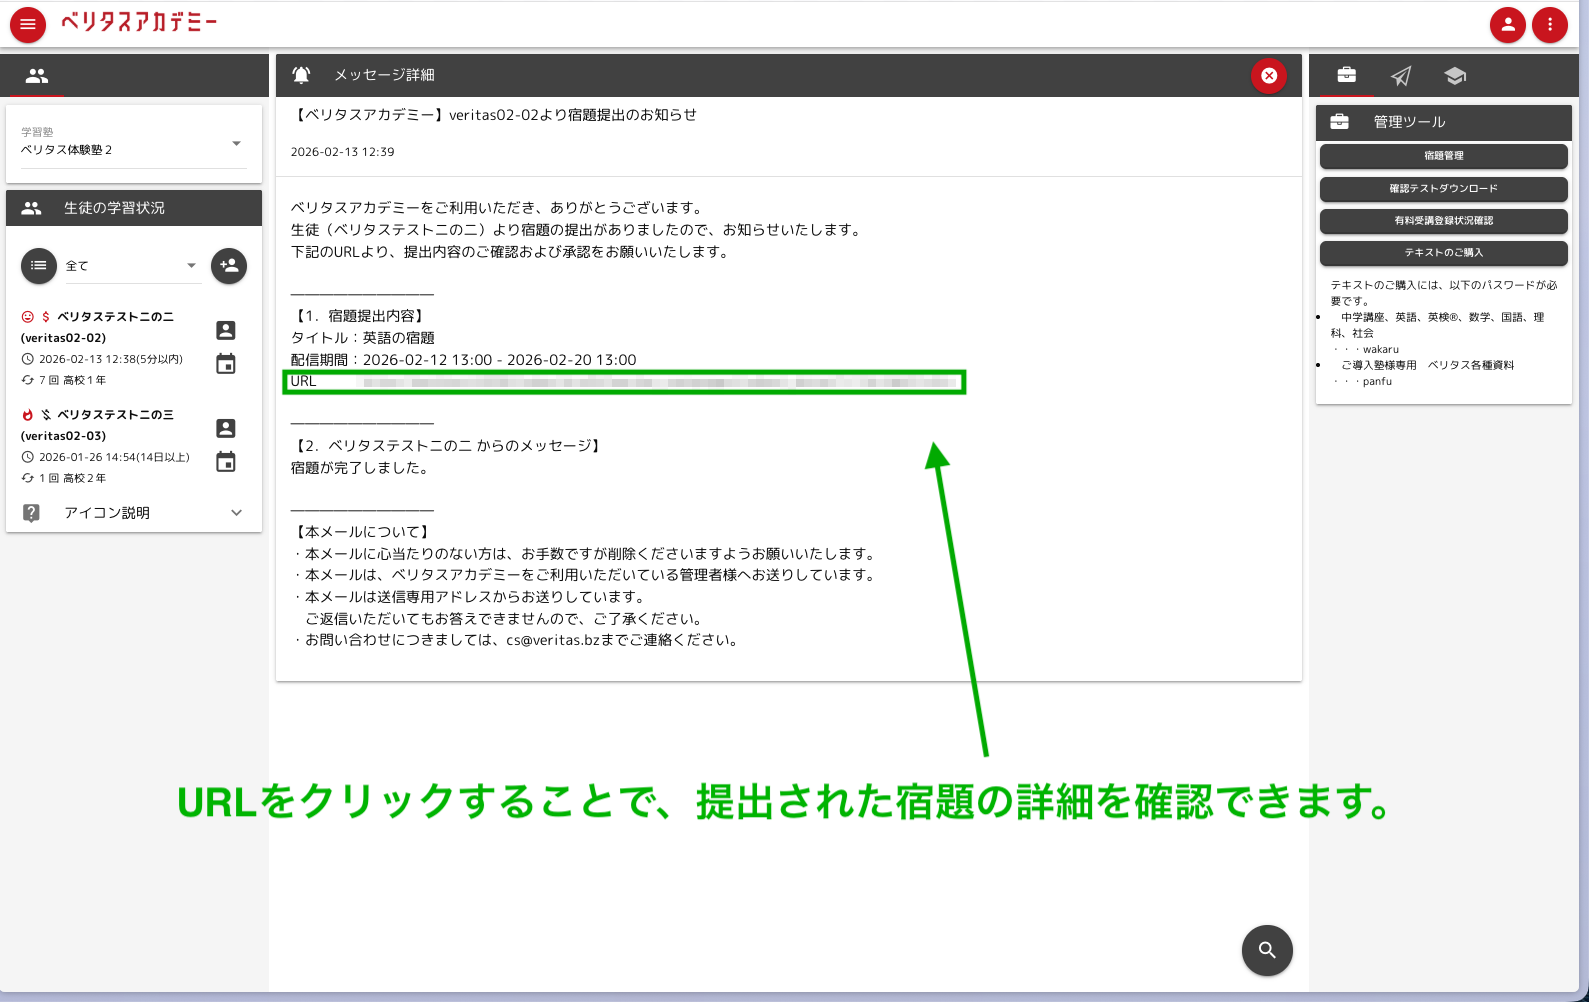The height and width of the screenshot is (1002, 1589).
Task: Click the メッセージ詳細 title
Action: click(x=384, y=75)
